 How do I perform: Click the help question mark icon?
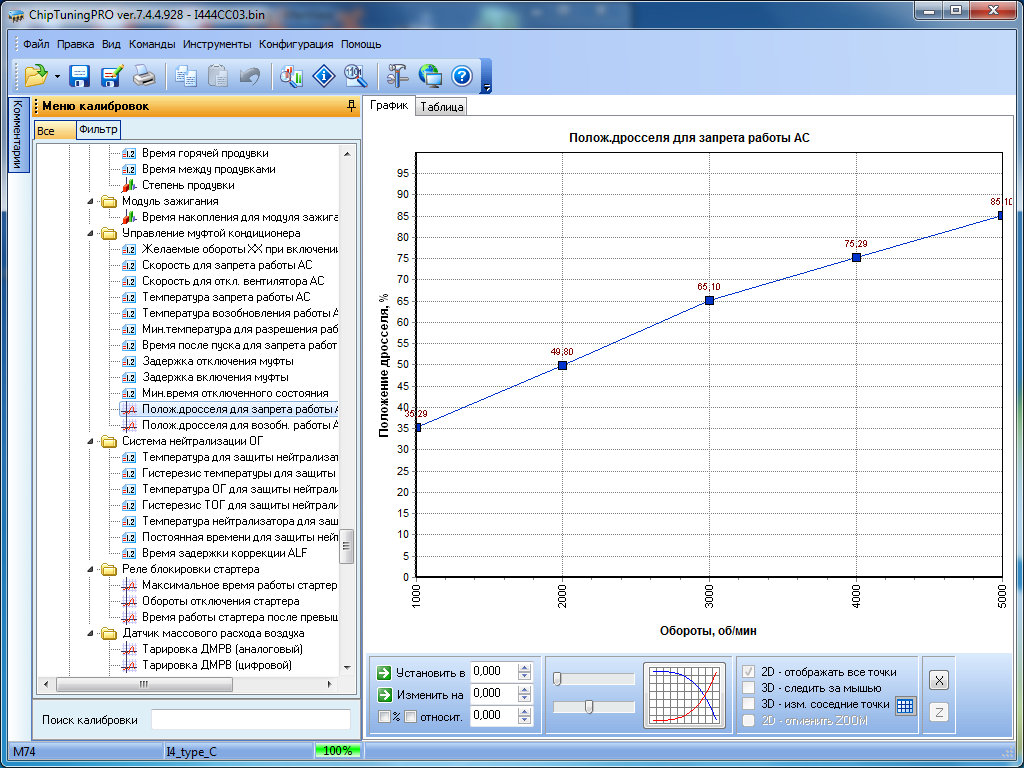461,76
